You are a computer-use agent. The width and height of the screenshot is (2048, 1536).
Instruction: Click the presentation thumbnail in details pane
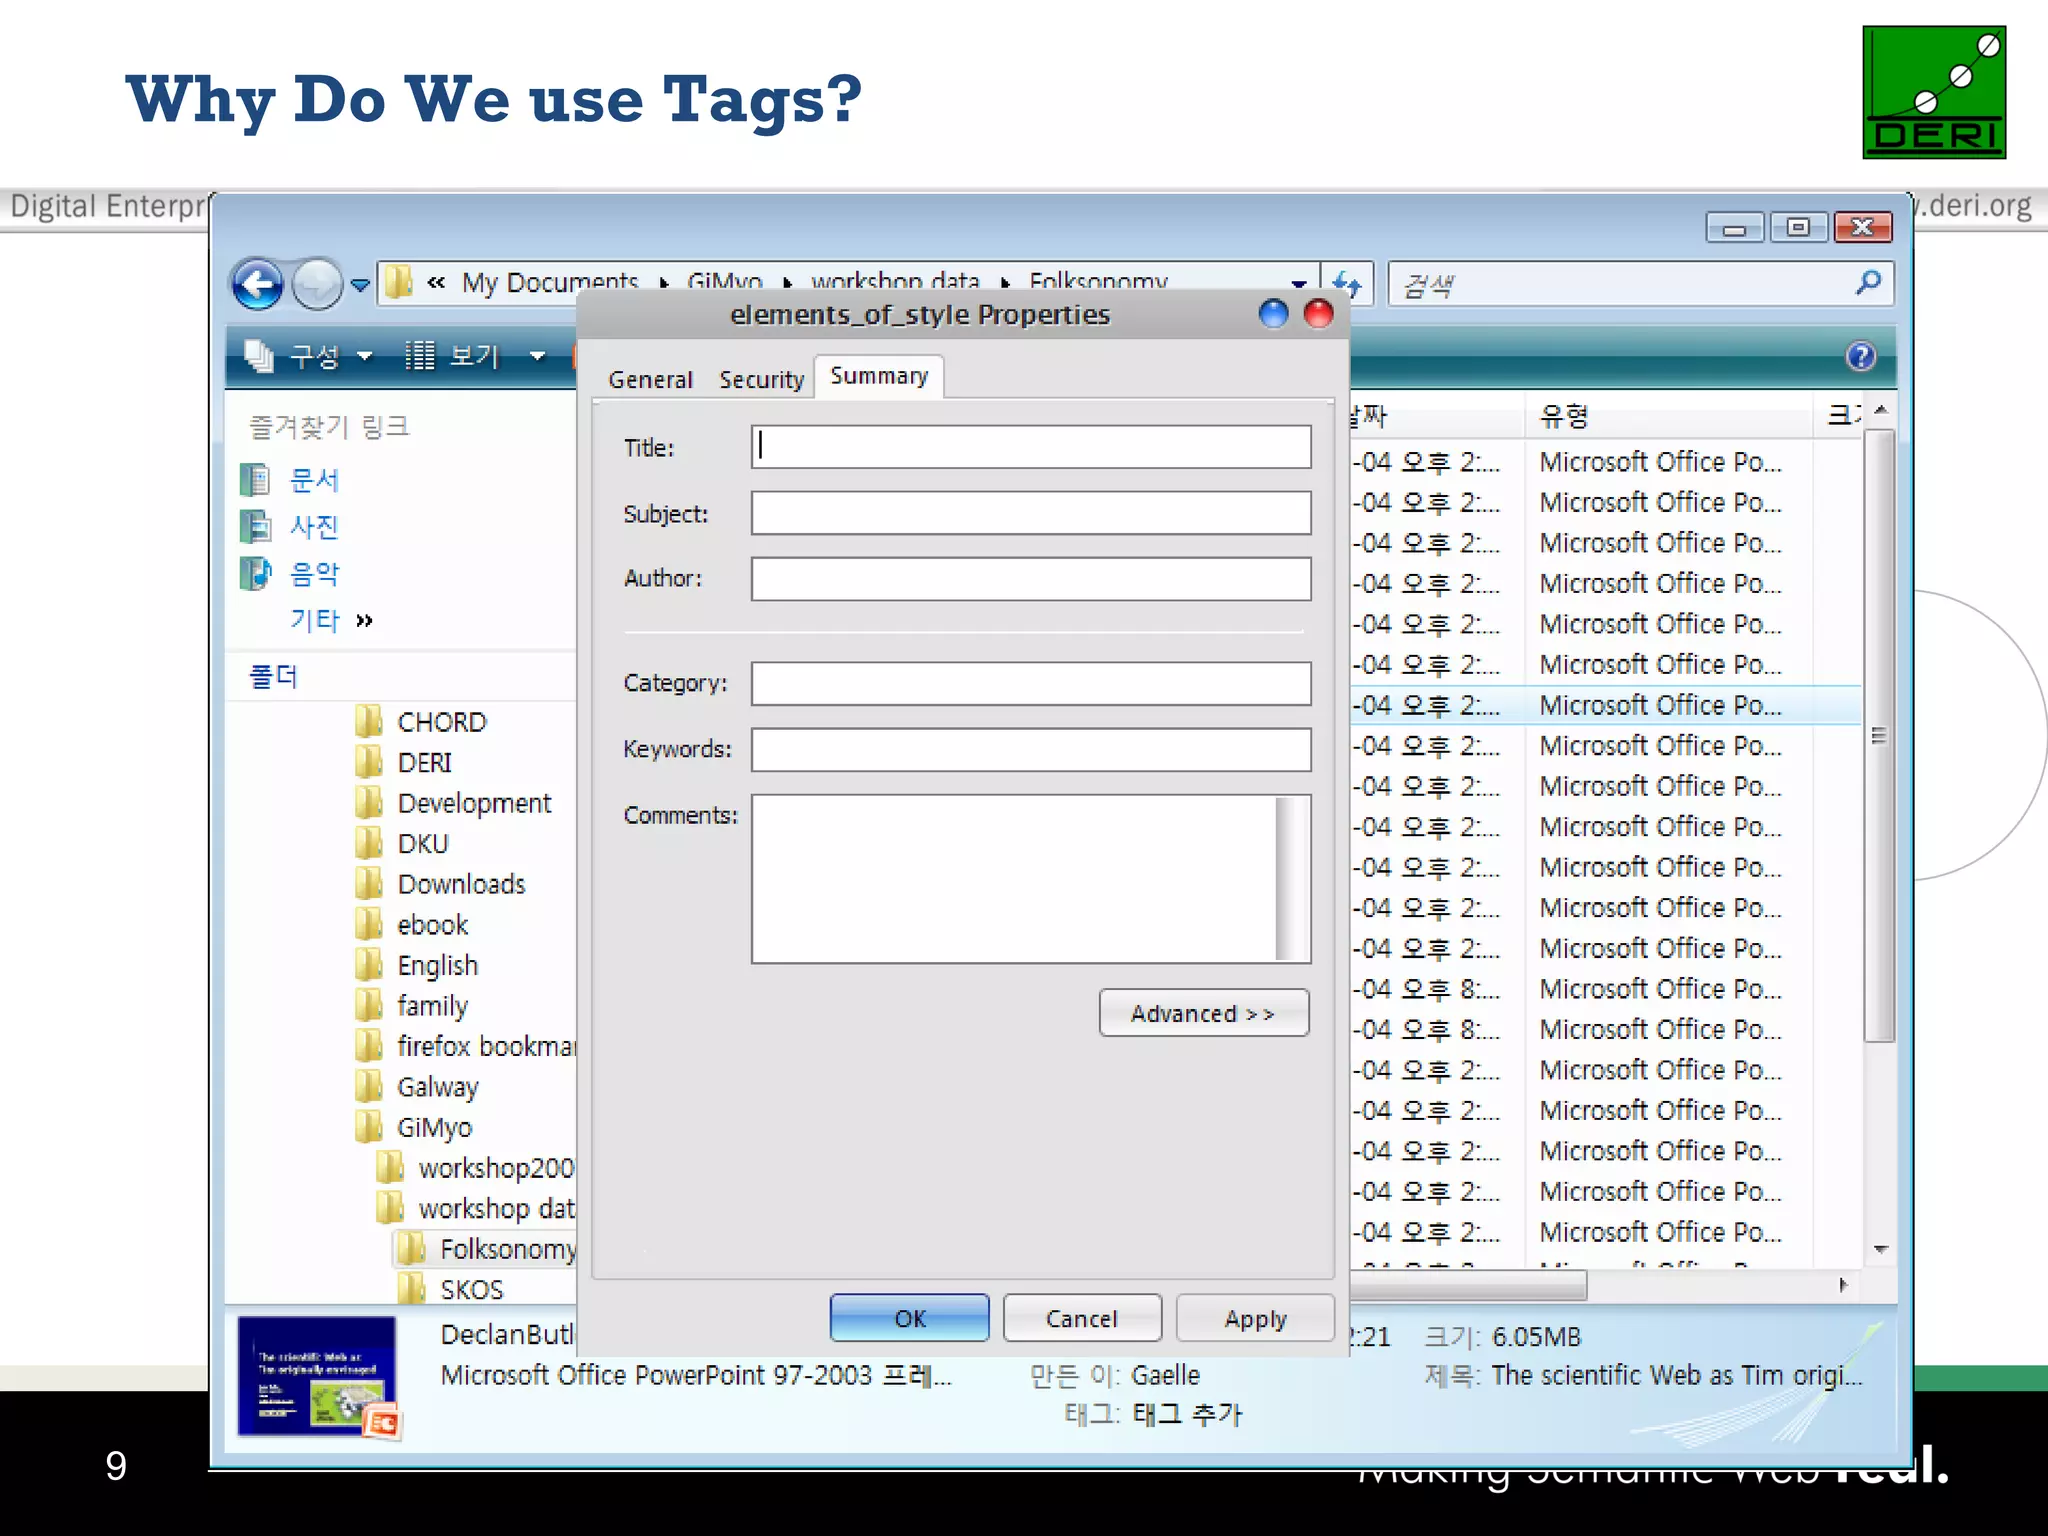(319, 1378)
